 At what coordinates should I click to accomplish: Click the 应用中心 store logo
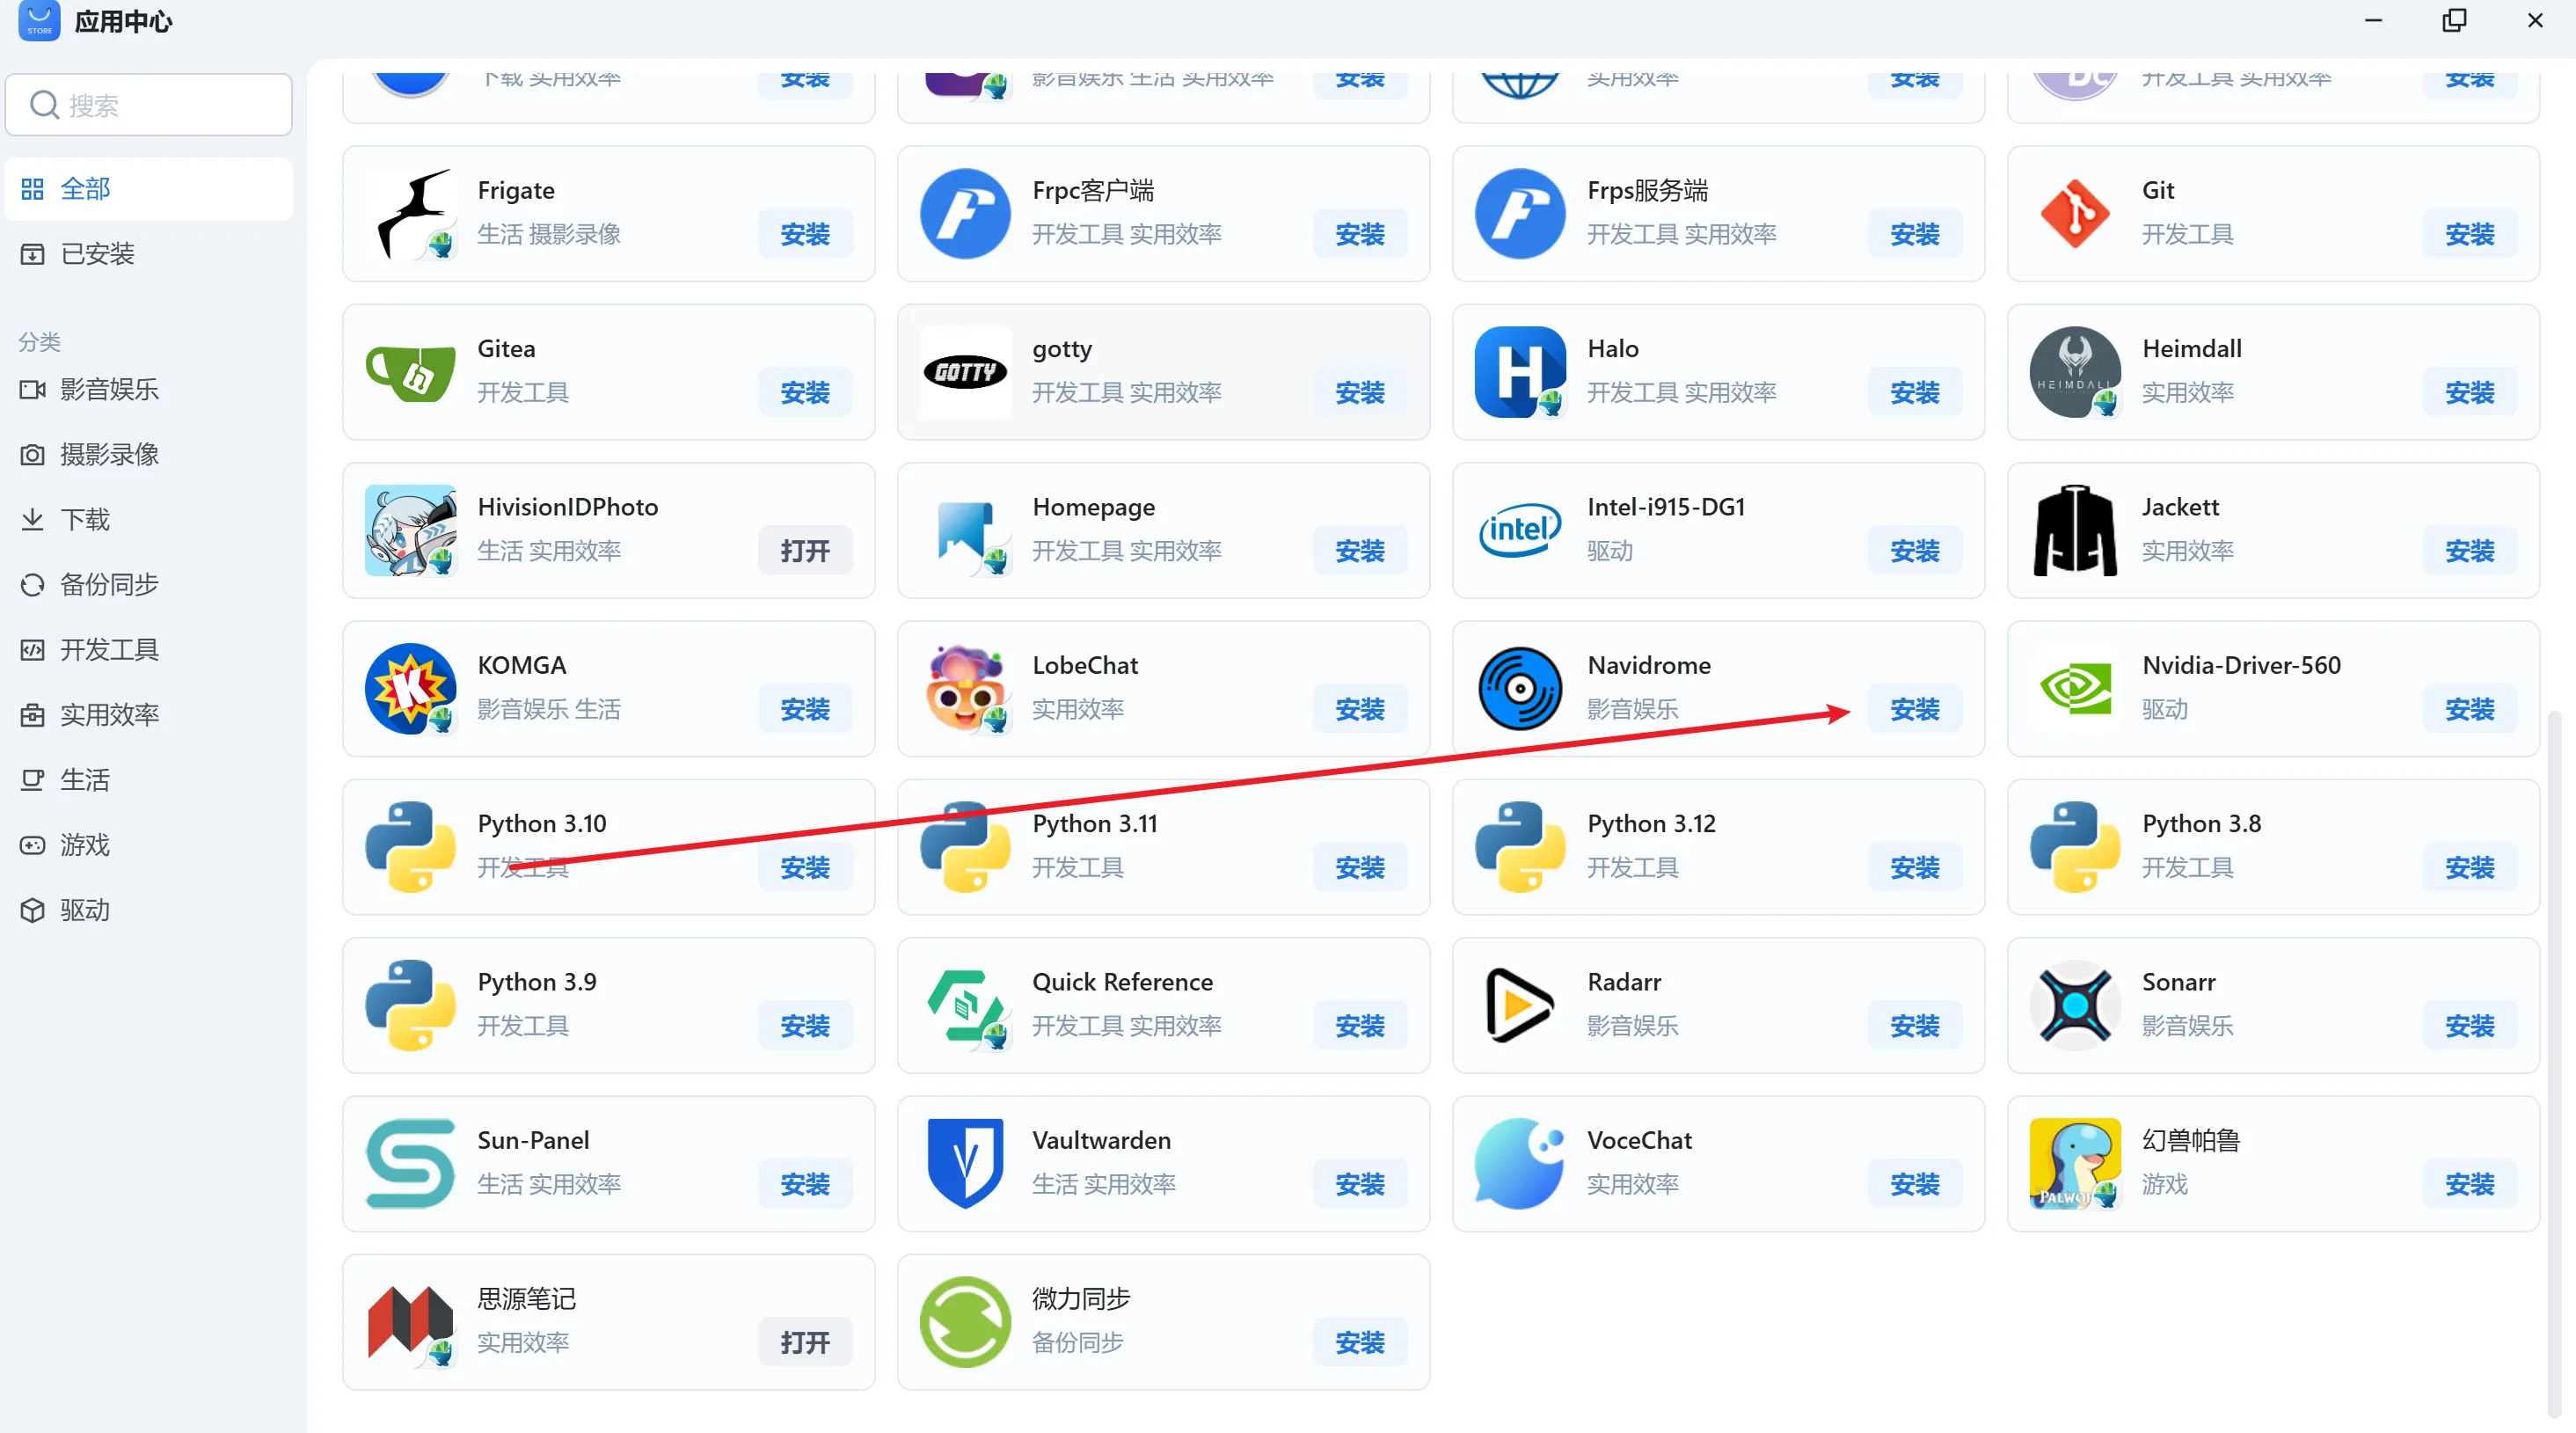[x=39, y=20]
